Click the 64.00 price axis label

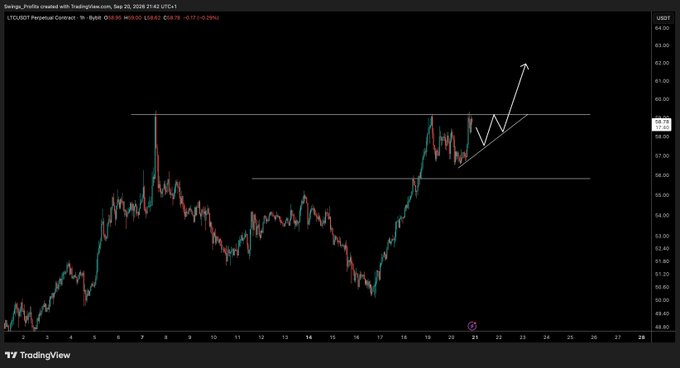662,28
